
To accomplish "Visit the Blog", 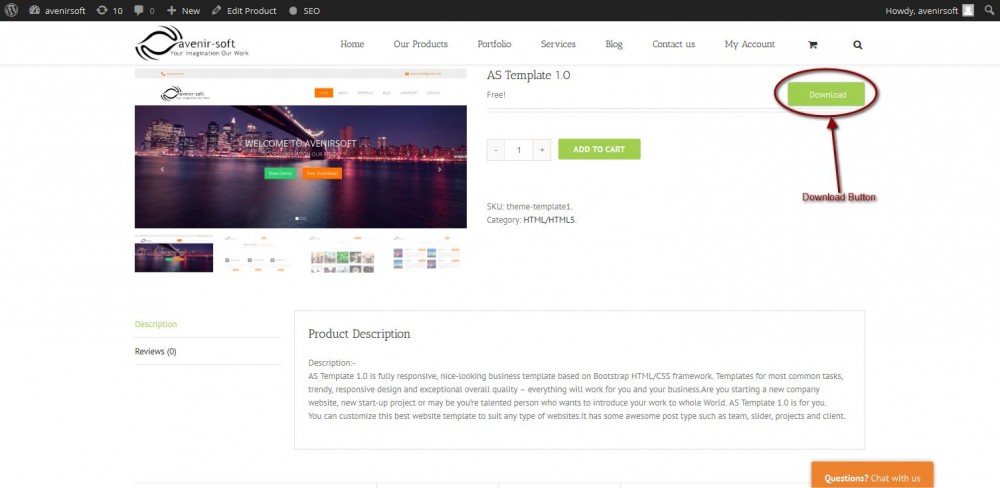I will click(x=614, y=44).
